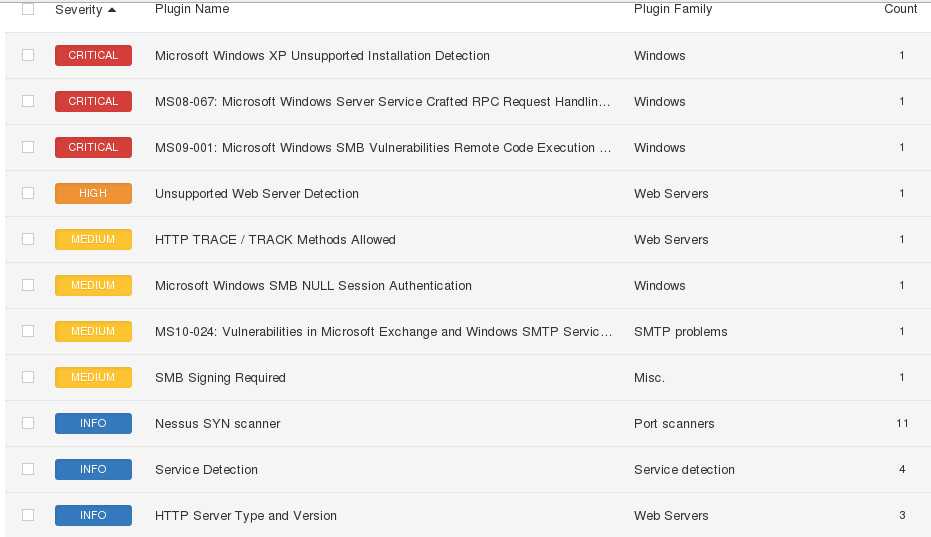Screen dimensions: 931x537
Task: Click the Nessus SYN scanner count of 11
Action: click(902, 424)
